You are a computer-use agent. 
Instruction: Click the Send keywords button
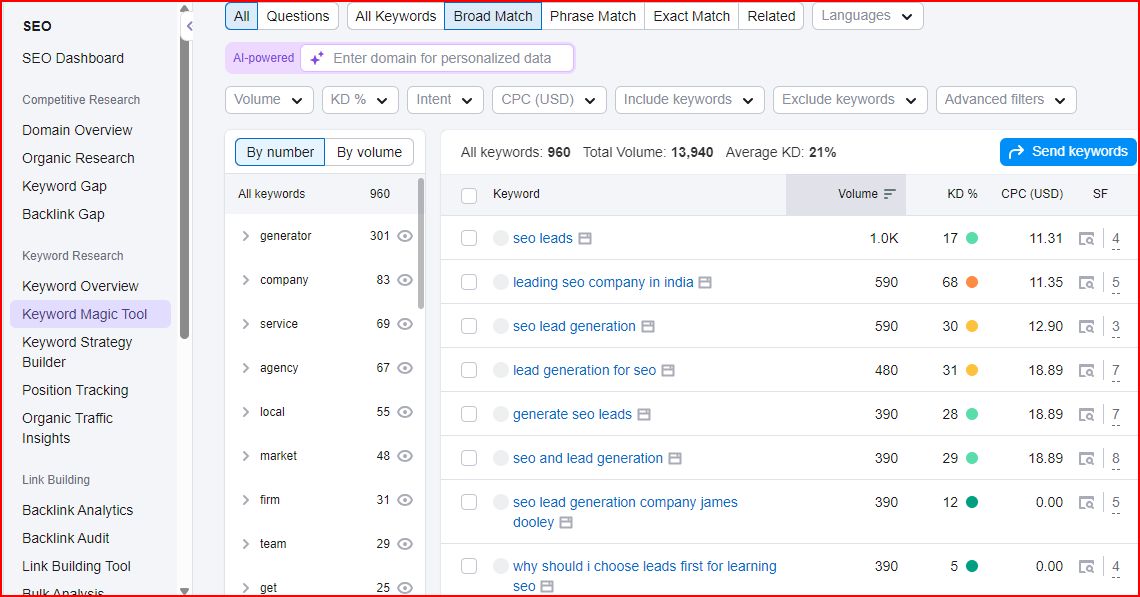[x=1067, y=151]
